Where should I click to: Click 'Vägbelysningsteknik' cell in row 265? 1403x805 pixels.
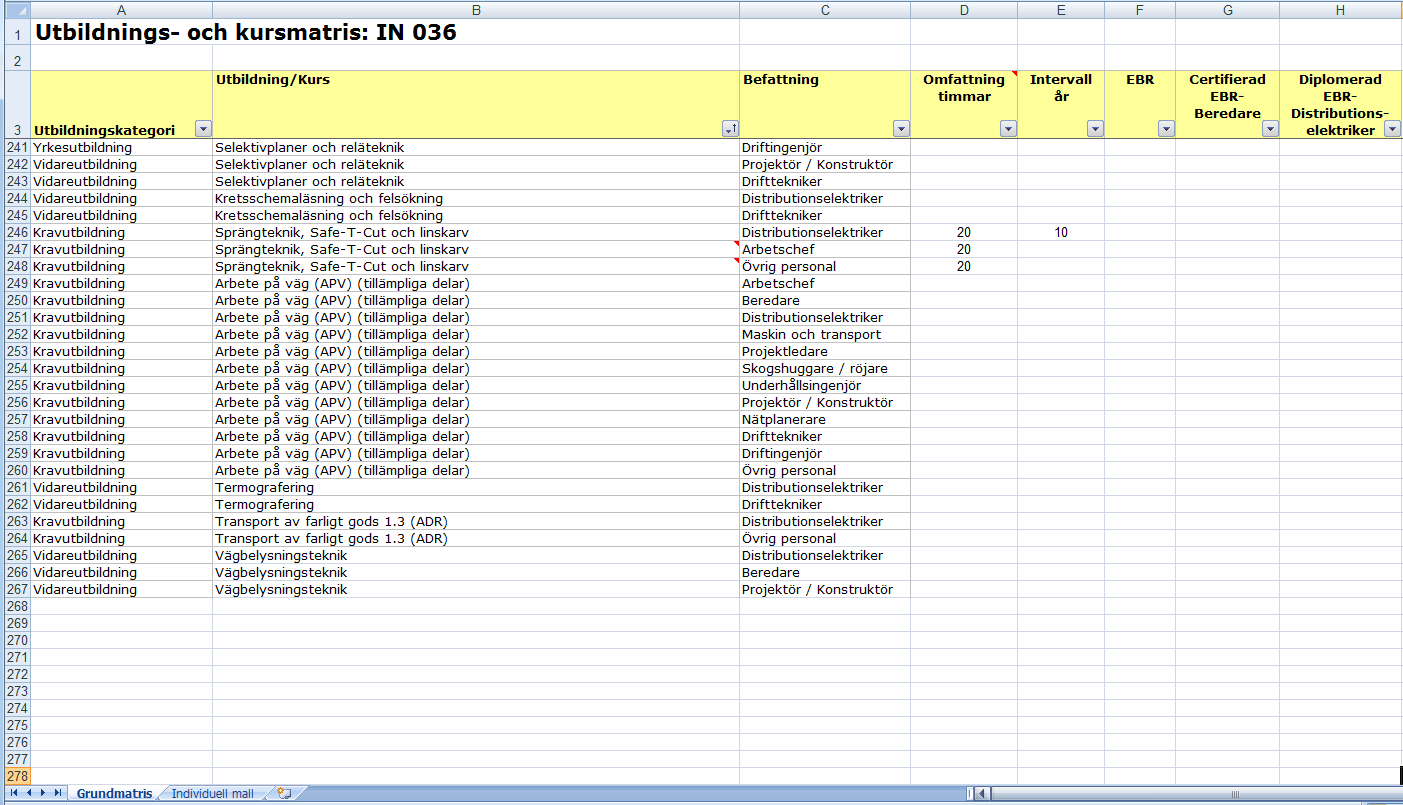pyautogui.click(x=476, y=555)
